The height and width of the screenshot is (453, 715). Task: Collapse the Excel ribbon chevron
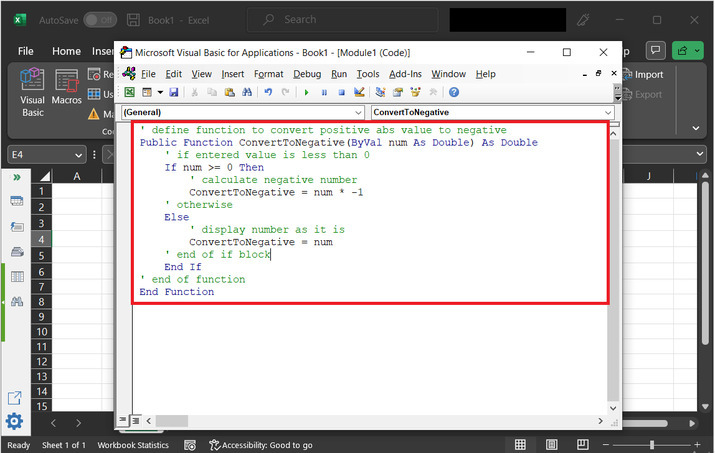click(x=695, y=128)
